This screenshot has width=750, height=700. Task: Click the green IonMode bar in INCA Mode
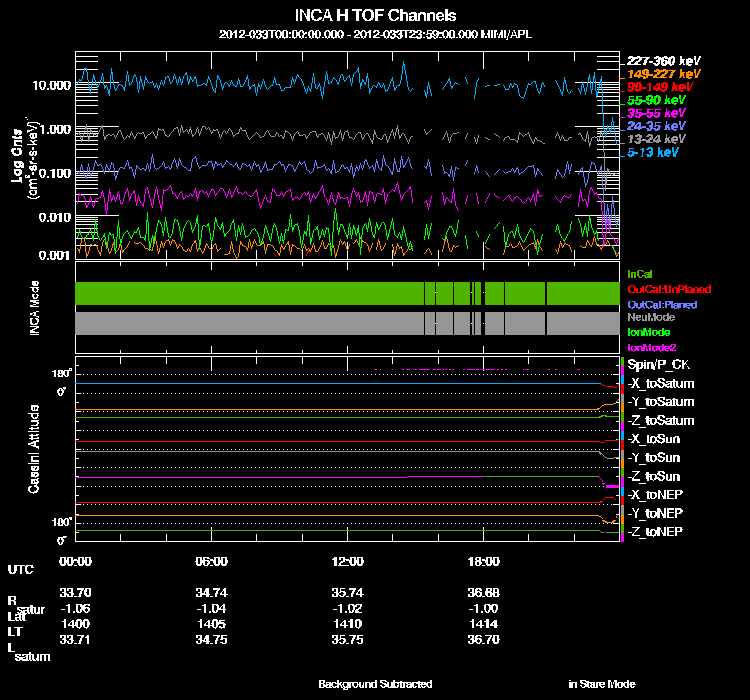(250, 293)
